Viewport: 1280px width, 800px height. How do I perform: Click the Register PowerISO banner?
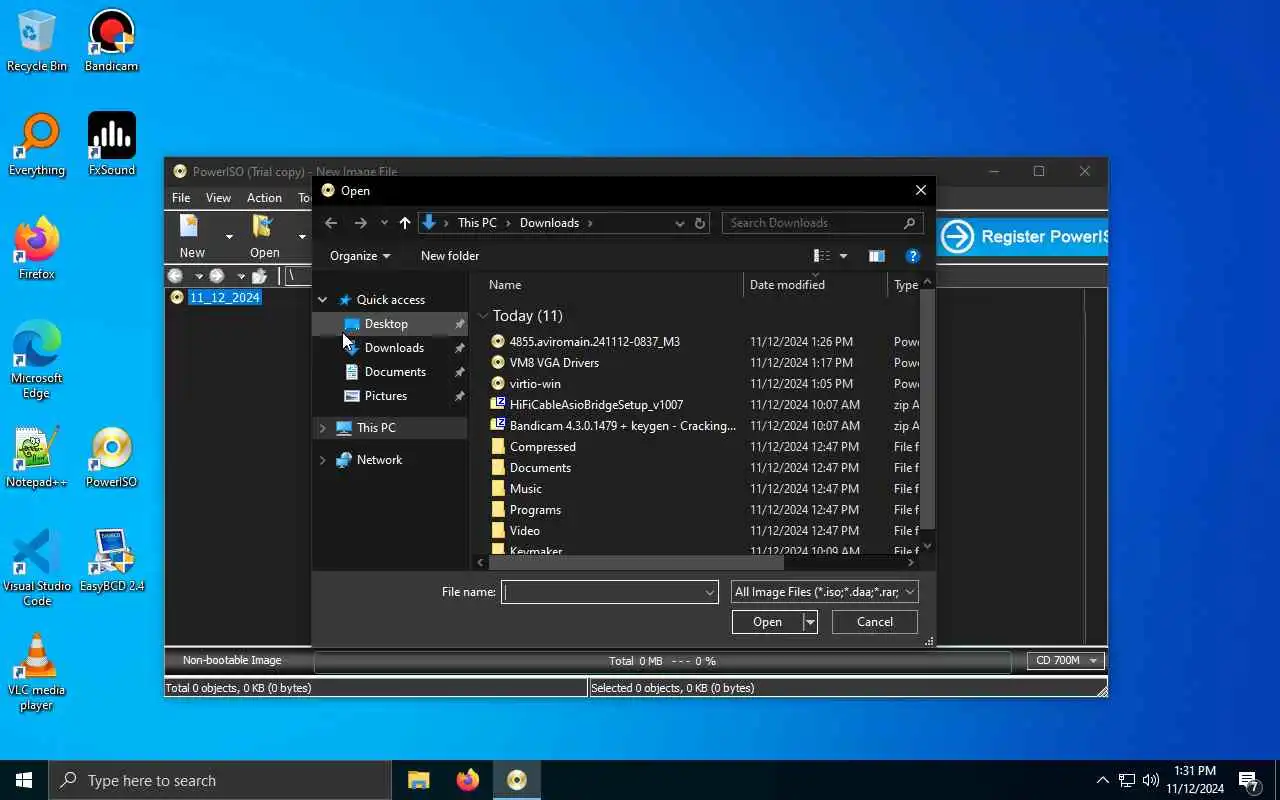pos(1022,237)
